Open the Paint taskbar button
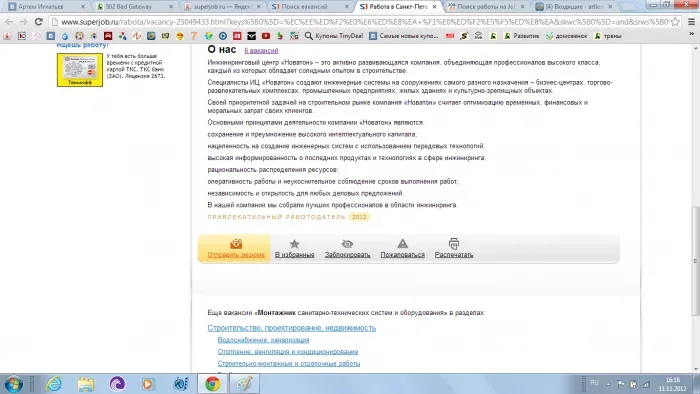Image resolution: width=700 pixels, height=394 pixels. [244, 384]
